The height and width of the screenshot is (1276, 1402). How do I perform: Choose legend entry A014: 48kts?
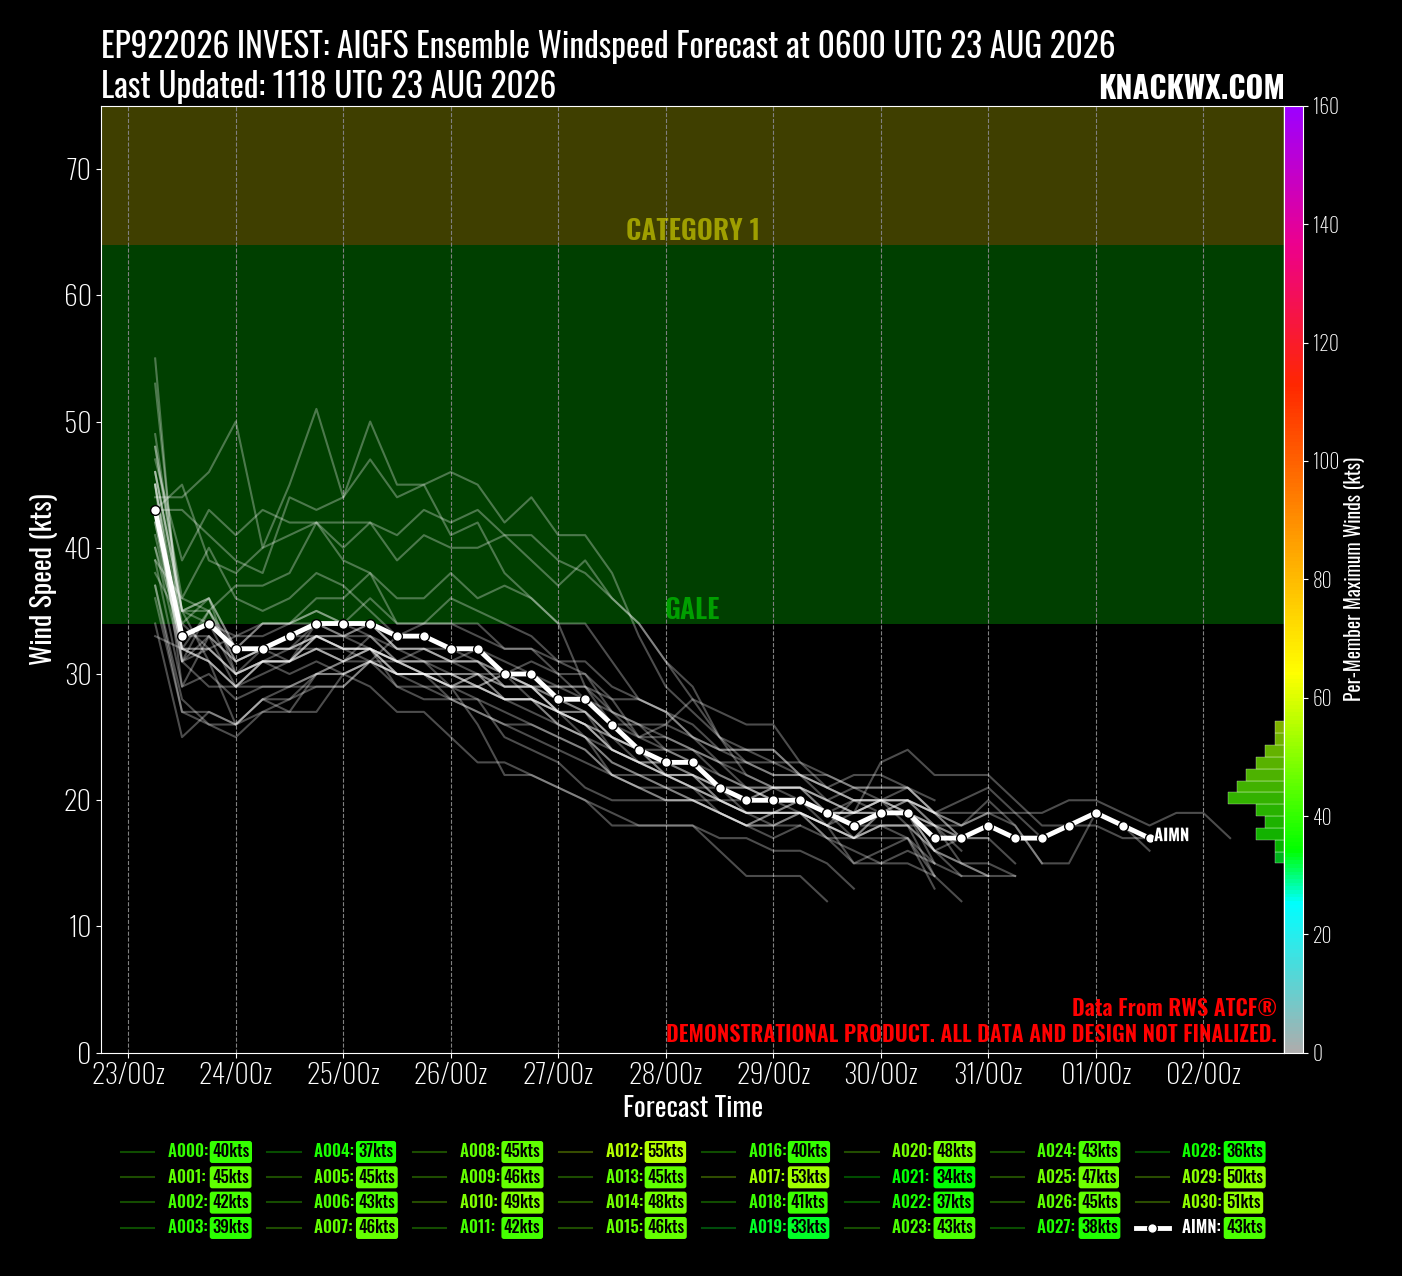pos(623,1202)
